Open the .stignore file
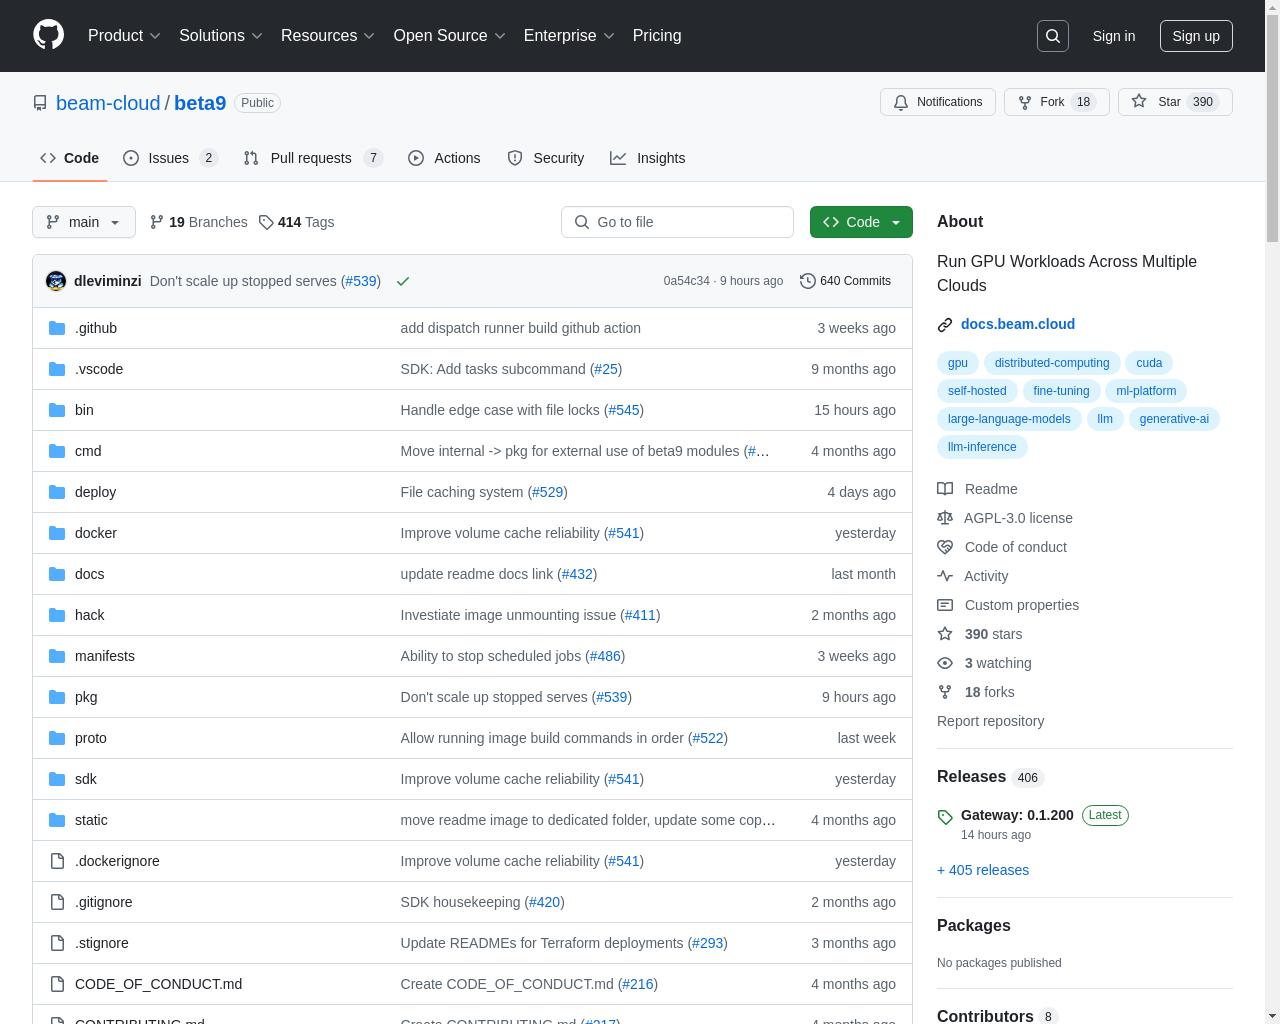 click(102, 943)
